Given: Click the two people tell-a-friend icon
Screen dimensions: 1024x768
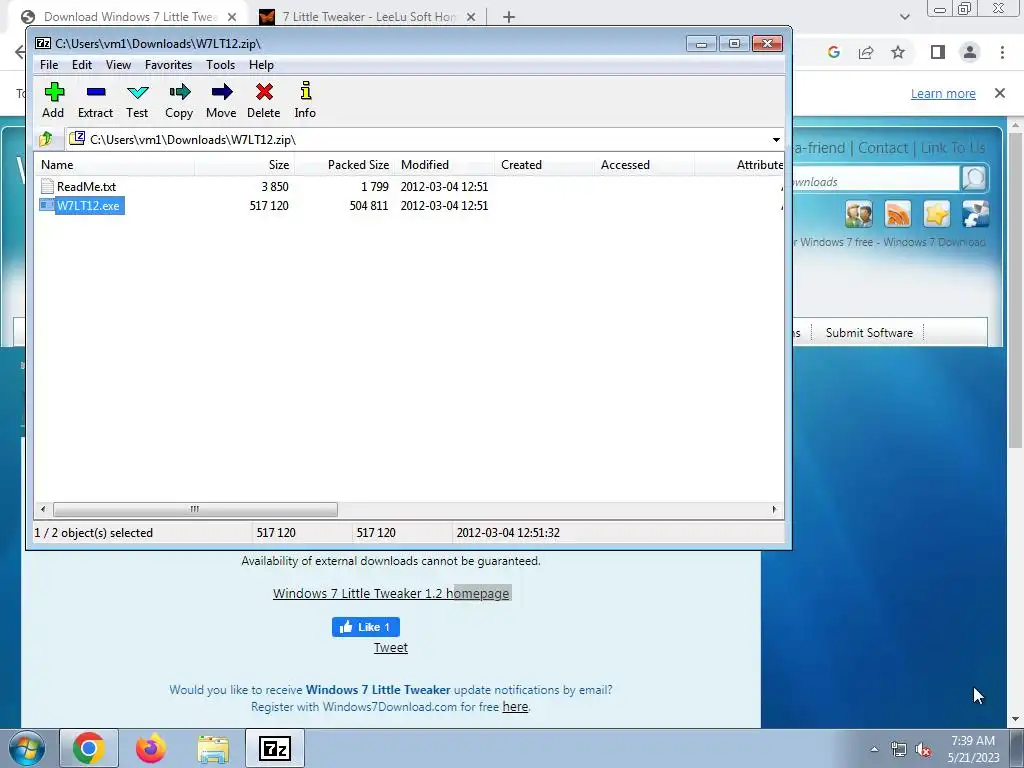Looking at the screenshot, I should tap(859, 214).
